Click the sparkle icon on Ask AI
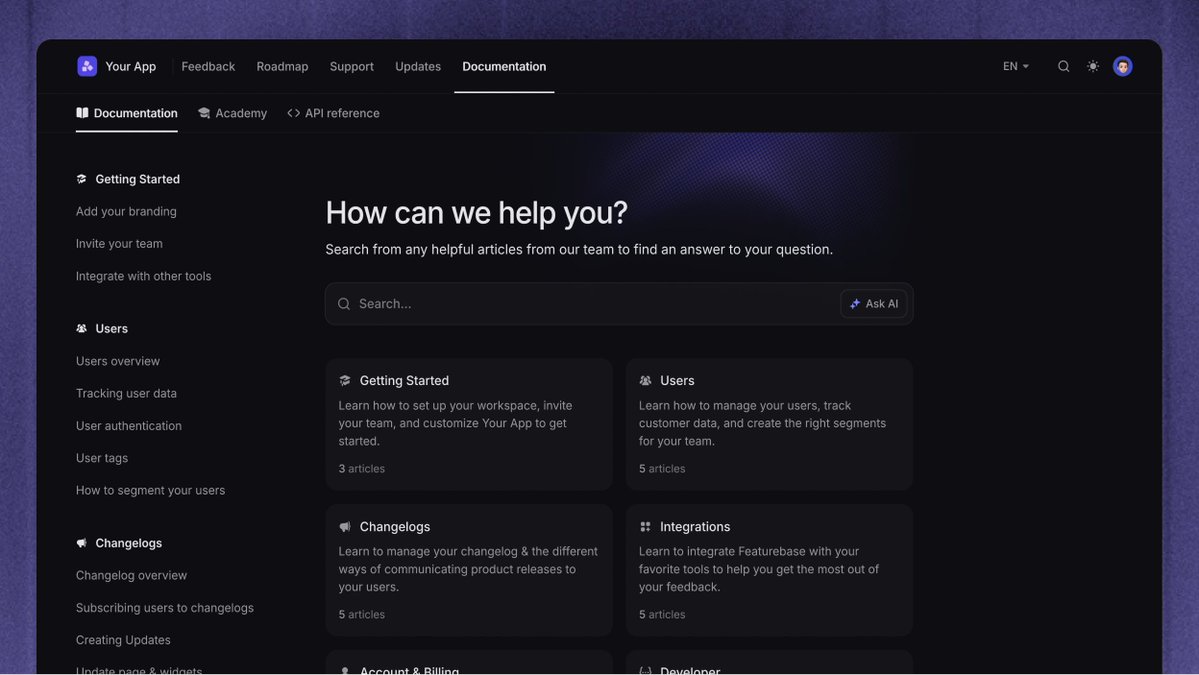 [x=855, y=303]
